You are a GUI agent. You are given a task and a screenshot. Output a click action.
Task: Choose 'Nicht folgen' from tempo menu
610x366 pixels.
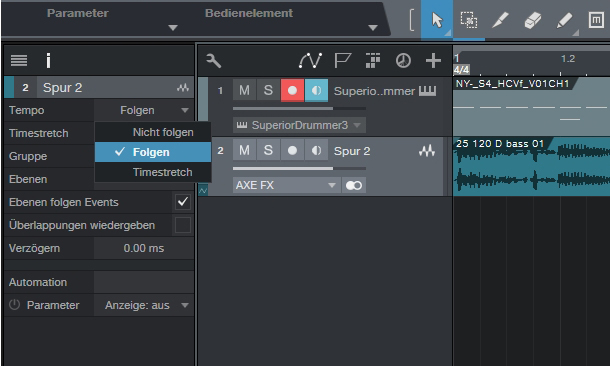(153, 132)
